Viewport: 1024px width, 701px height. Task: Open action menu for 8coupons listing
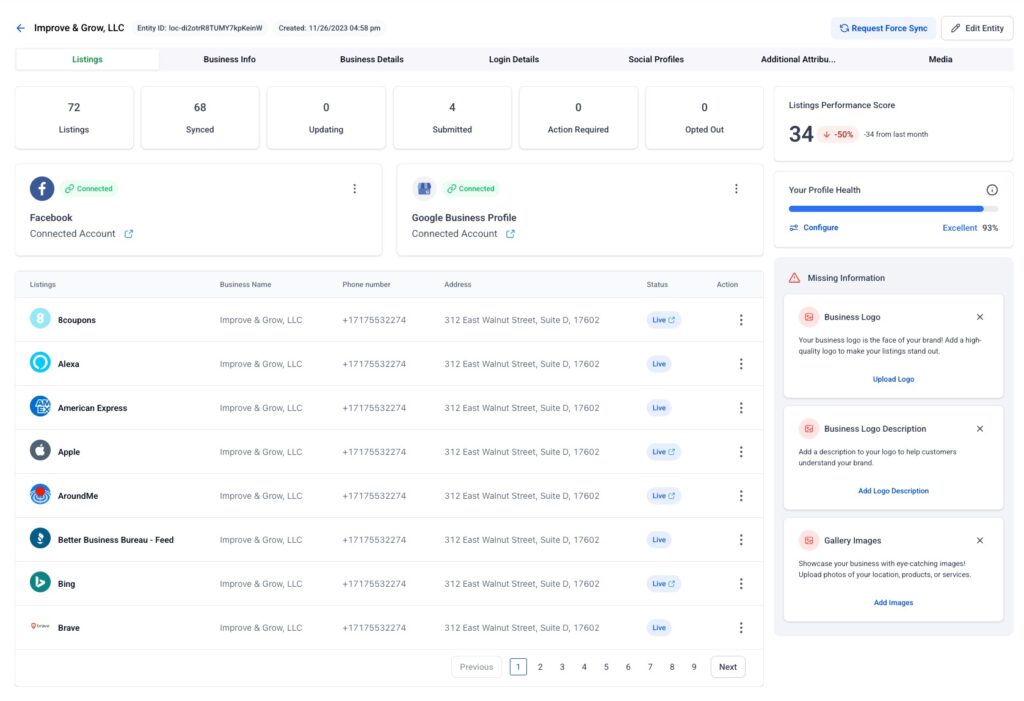(741, 320)
